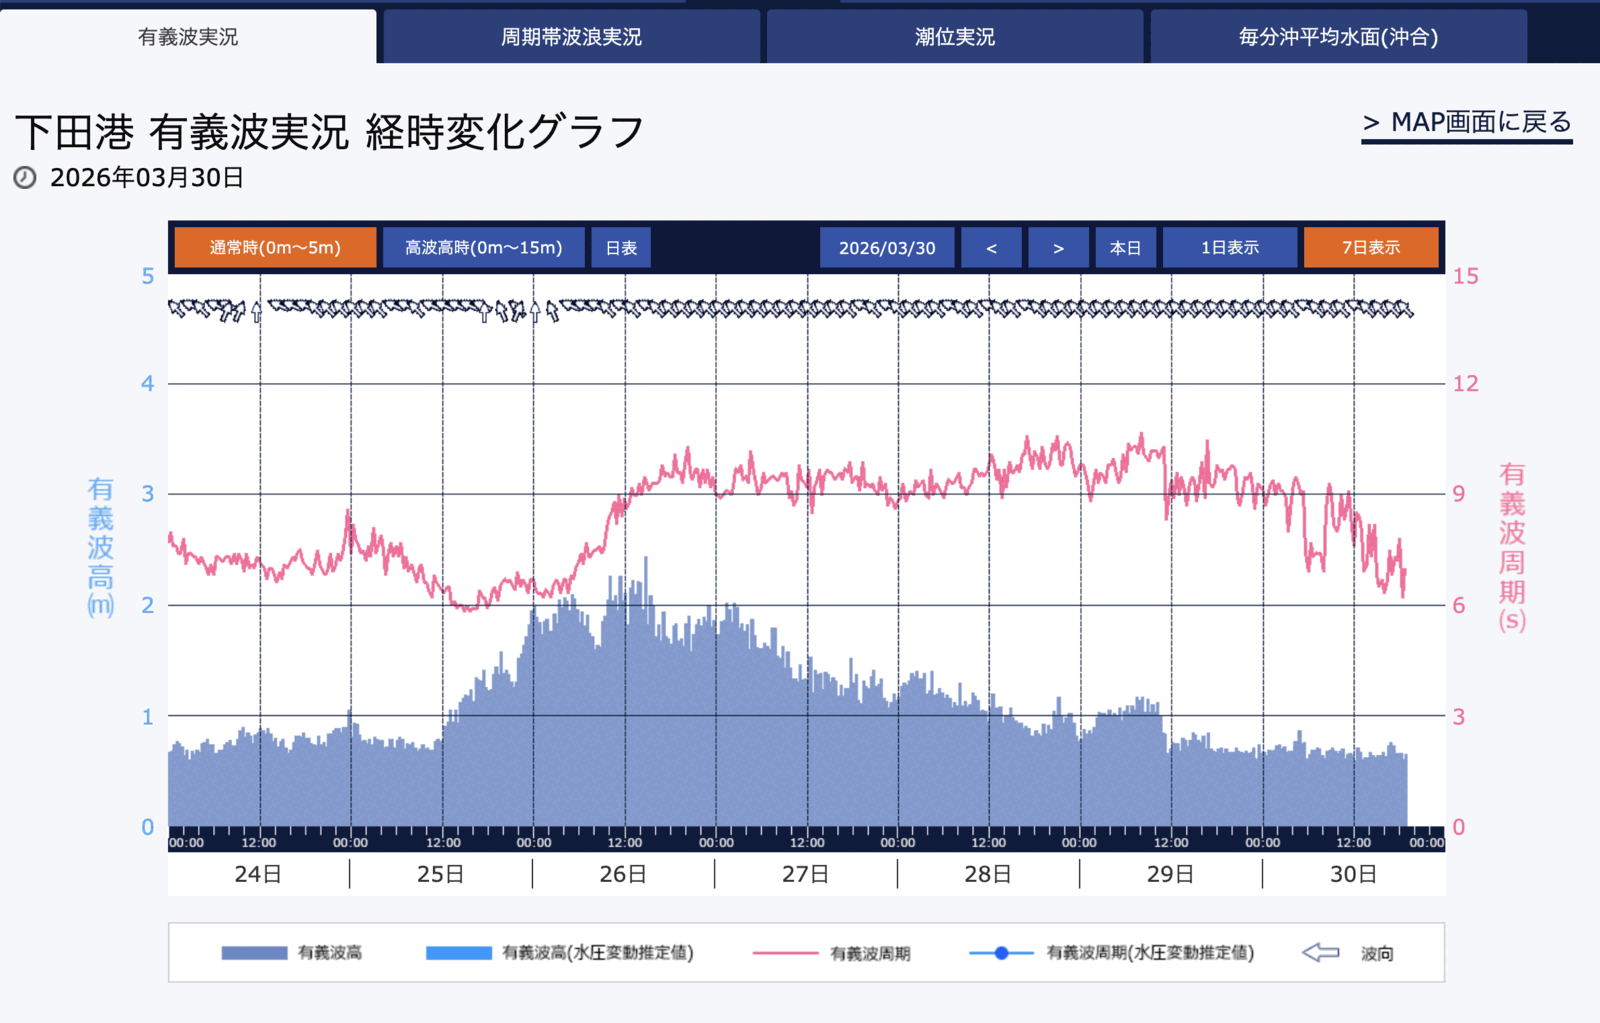This screenshot has width=1600, height=1023.
Task: Click 有義波高(水圧変動推定値) blue legend swatch
Action: click(x=459, y=953)
